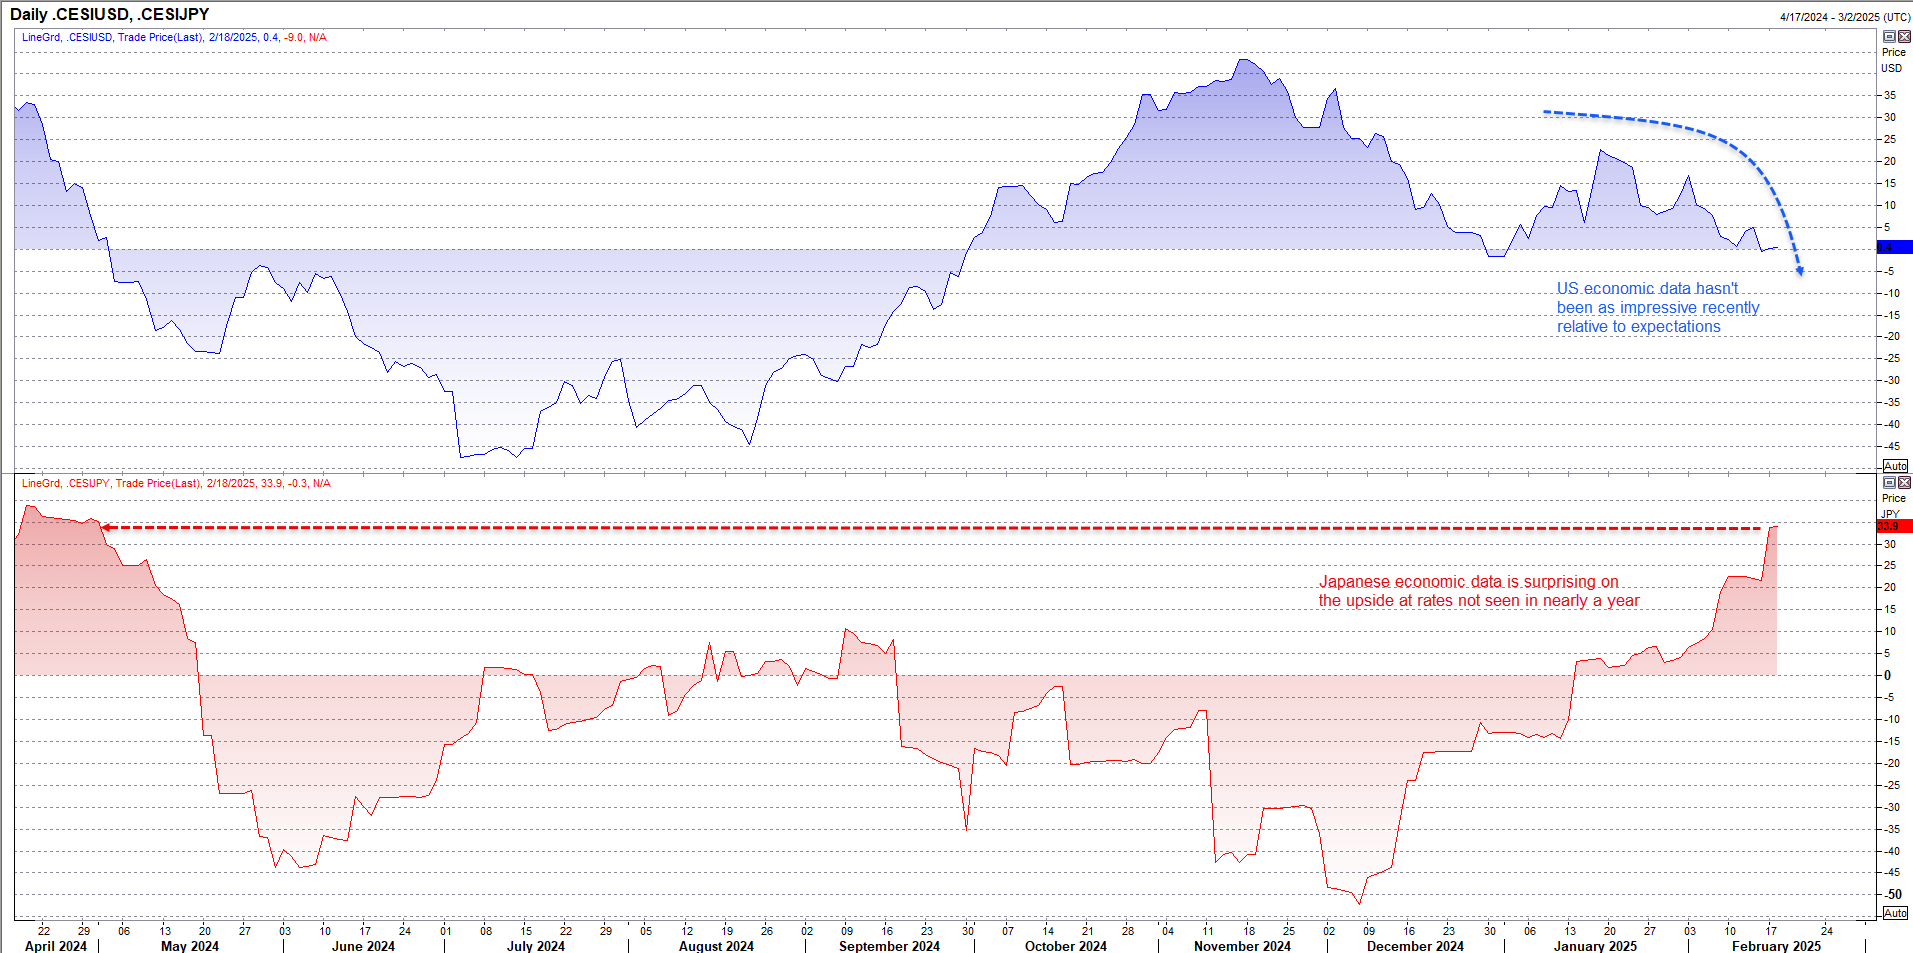Screen dimensions: 1913x953
Task: Click August 2024 on the time axis
Action: click(x=716, y=946)
